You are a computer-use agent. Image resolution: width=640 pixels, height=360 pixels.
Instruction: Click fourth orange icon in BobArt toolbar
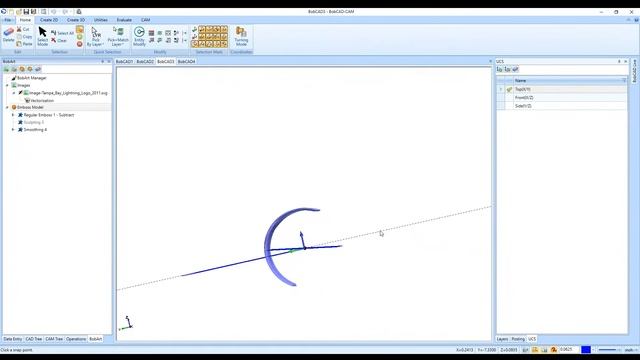(x=30, y=69)
